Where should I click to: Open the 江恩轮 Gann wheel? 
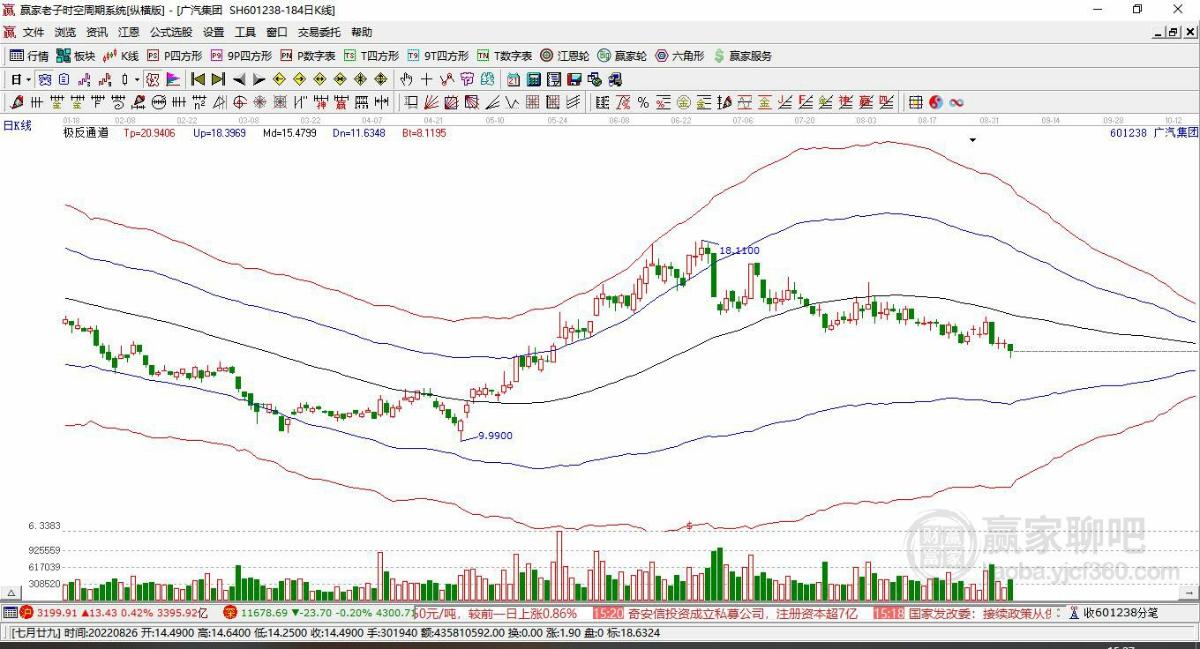[565, 56]
